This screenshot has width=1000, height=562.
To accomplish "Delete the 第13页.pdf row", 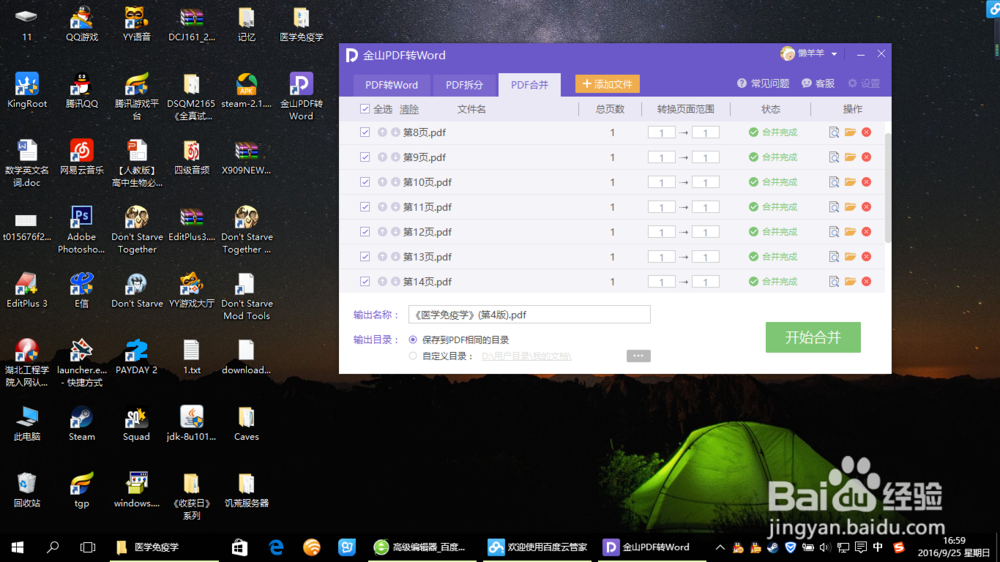I will point(866,256).
